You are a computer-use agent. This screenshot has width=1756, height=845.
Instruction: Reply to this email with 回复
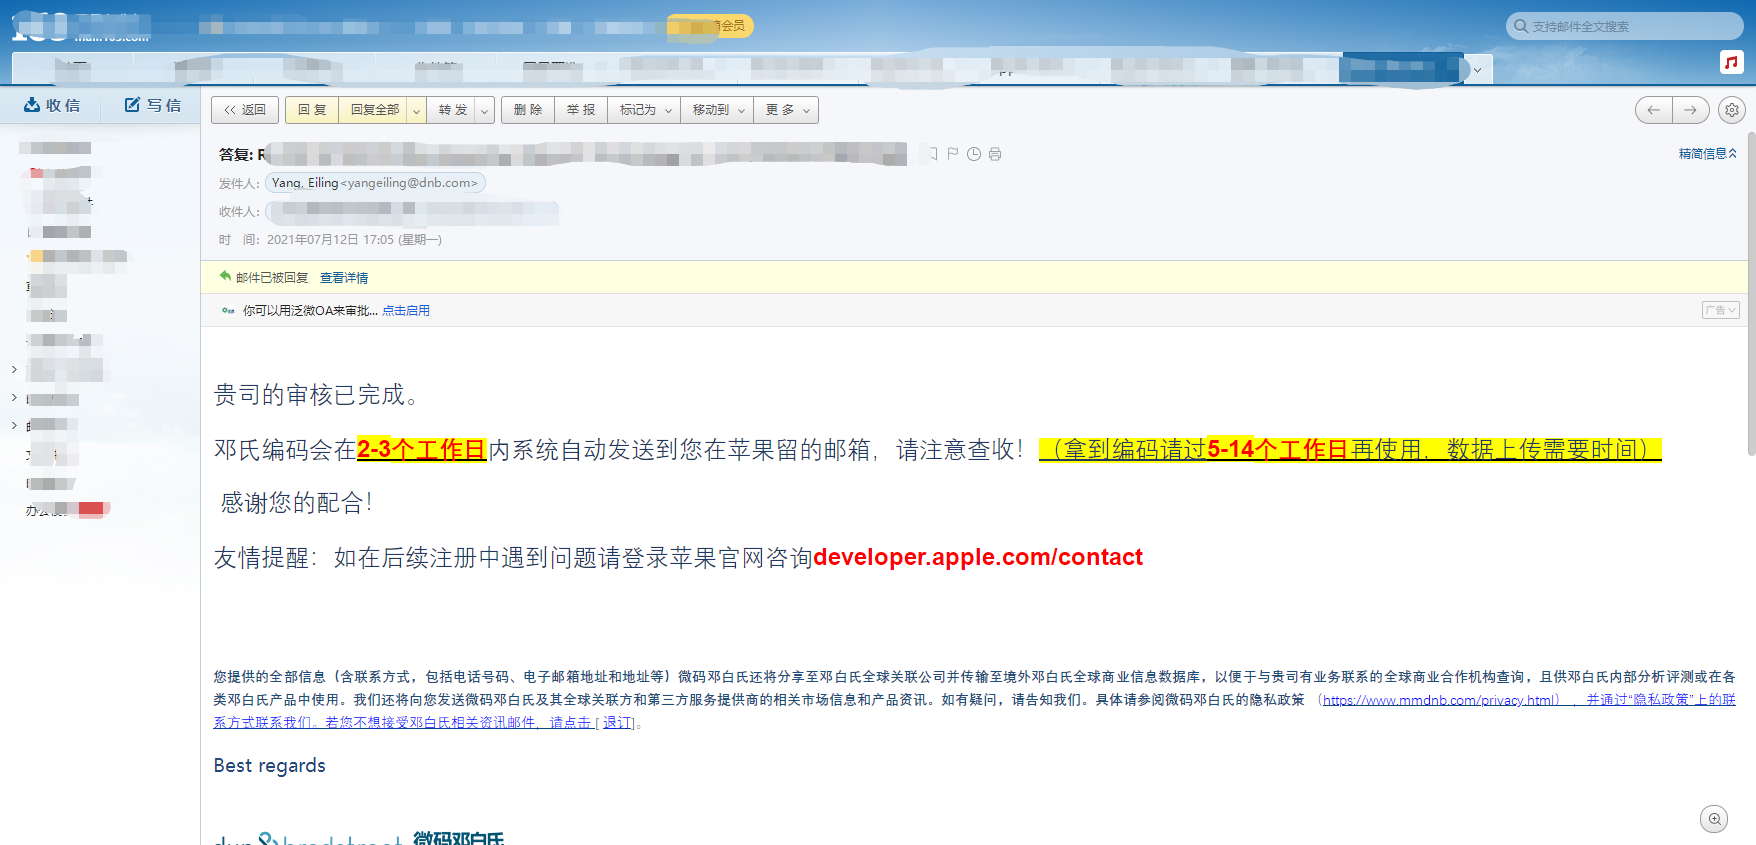click(312, 110)
